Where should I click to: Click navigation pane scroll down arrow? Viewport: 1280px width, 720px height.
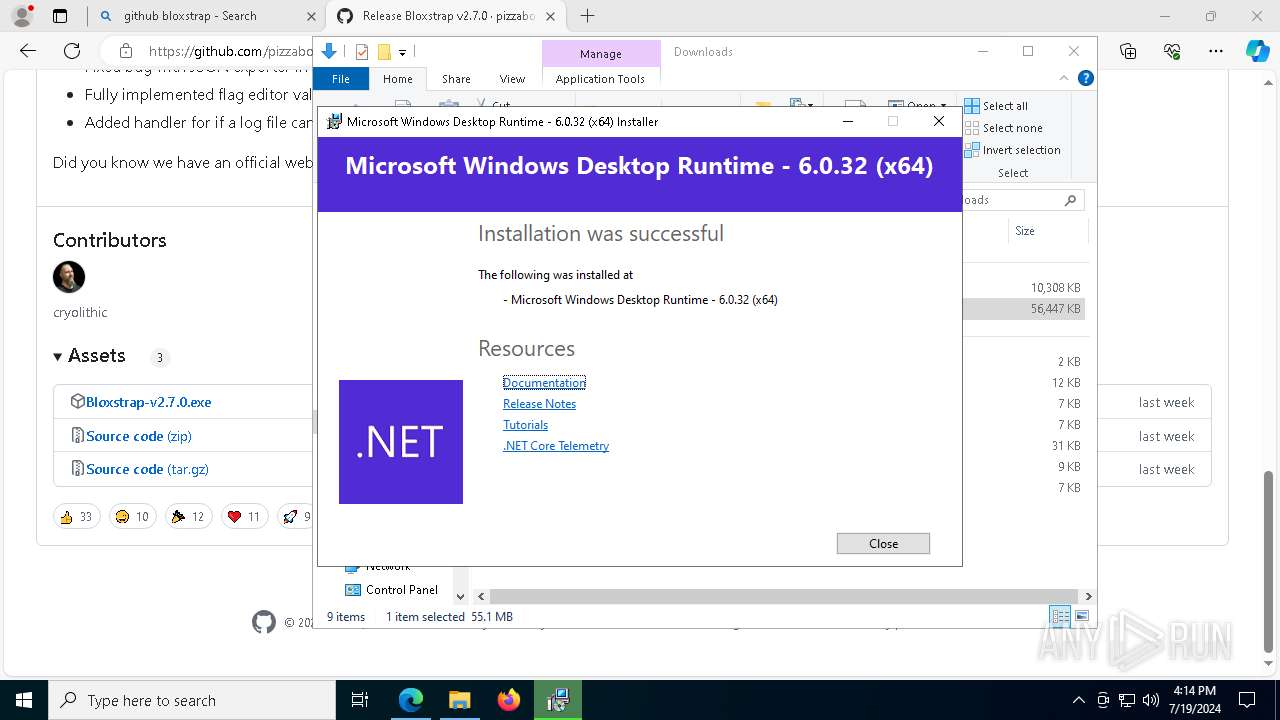460,596
